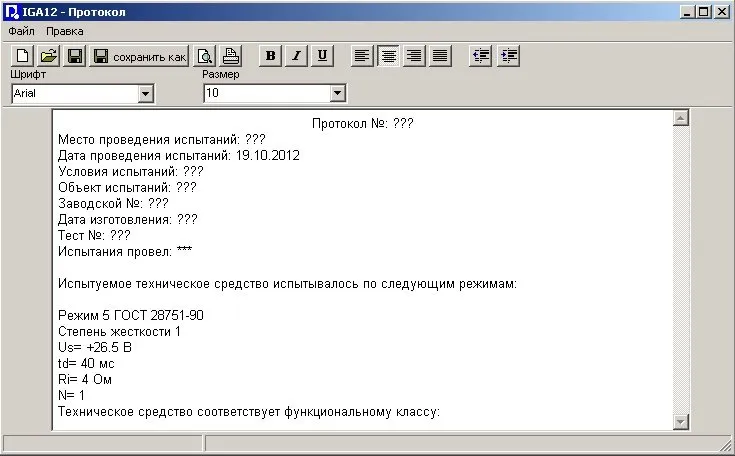Print the protocol with printer icon

[231, 56]
